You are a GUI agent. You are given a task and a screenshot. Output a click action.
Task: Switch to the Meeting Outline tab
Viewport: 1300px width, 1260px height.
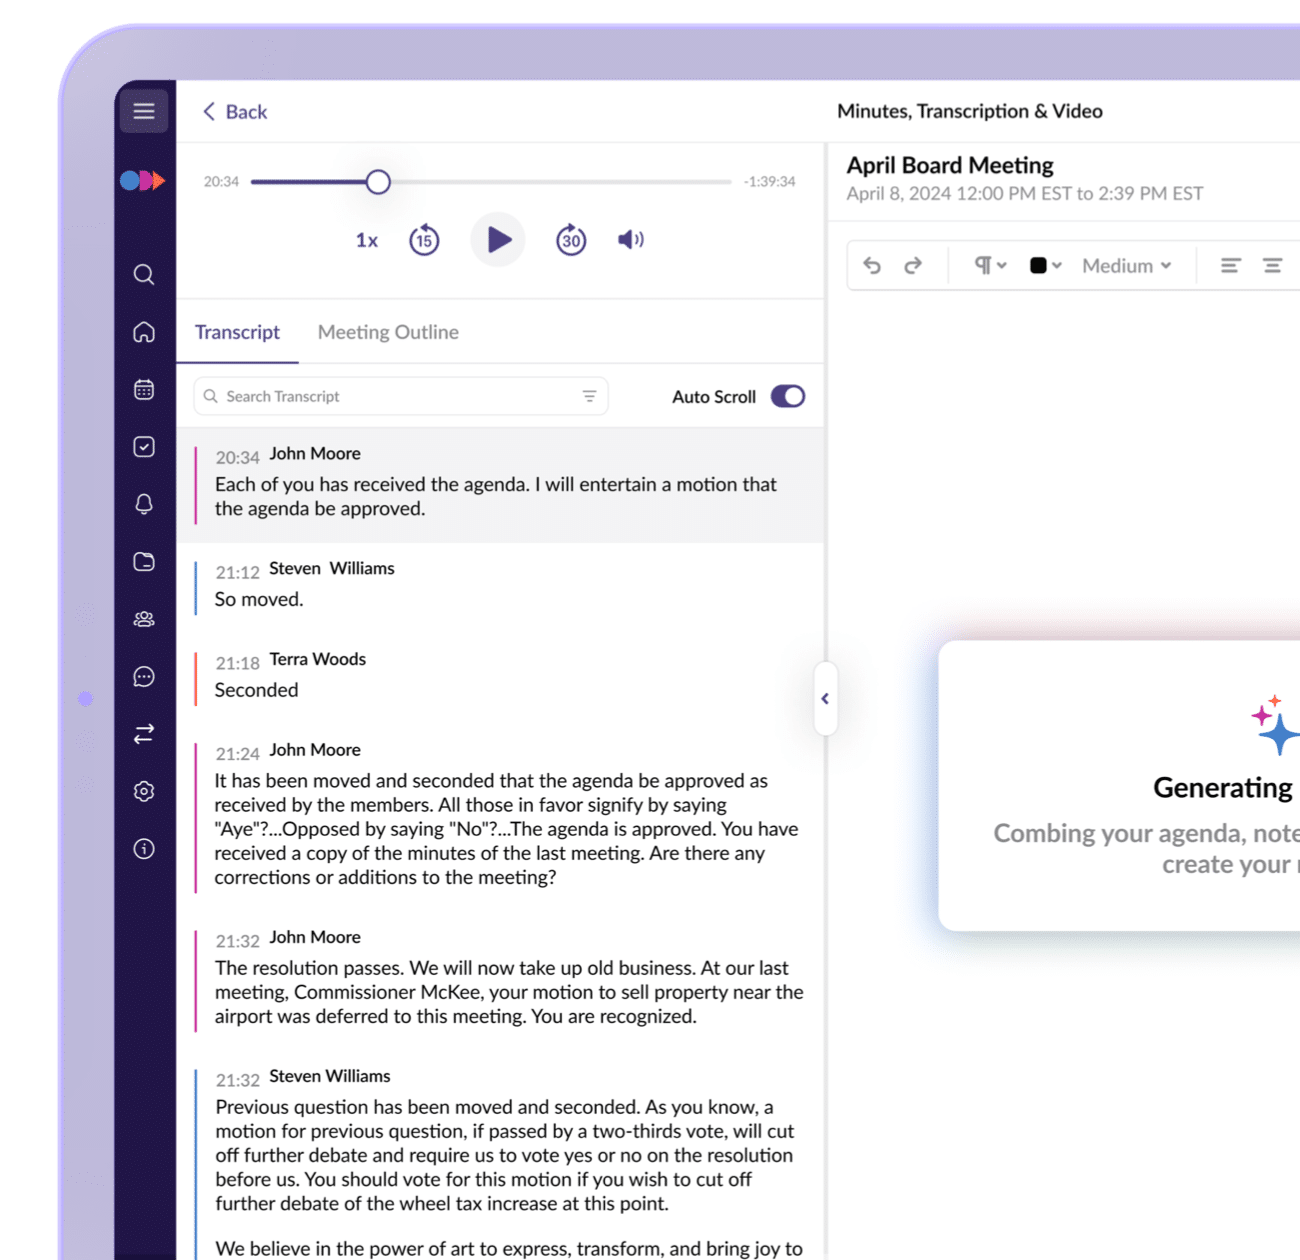[x=388, y=331]
